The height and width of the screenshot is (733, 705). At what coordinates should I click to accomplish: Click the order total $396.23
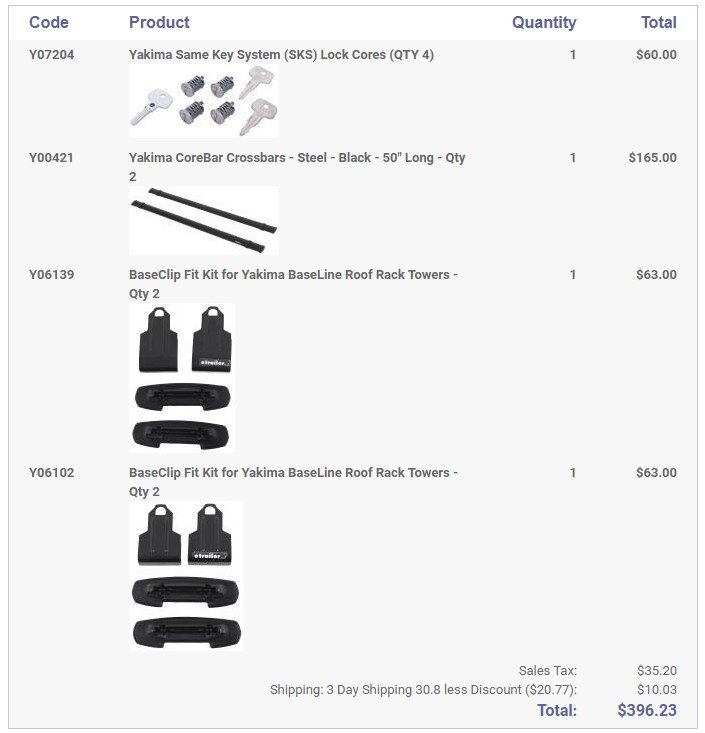coord(647,711)
